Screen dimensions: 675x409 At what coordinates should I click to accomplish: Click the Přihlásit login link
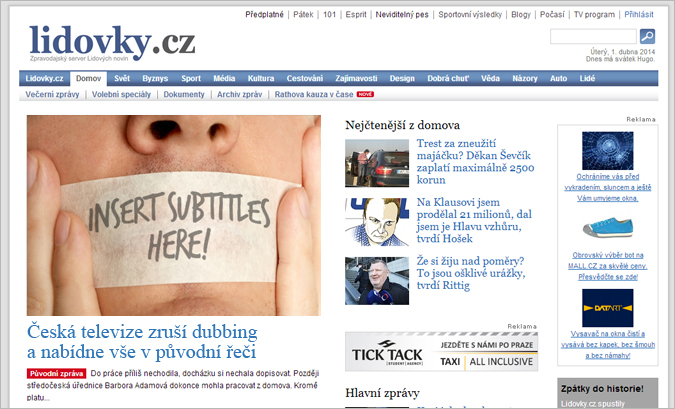point(639,15)
